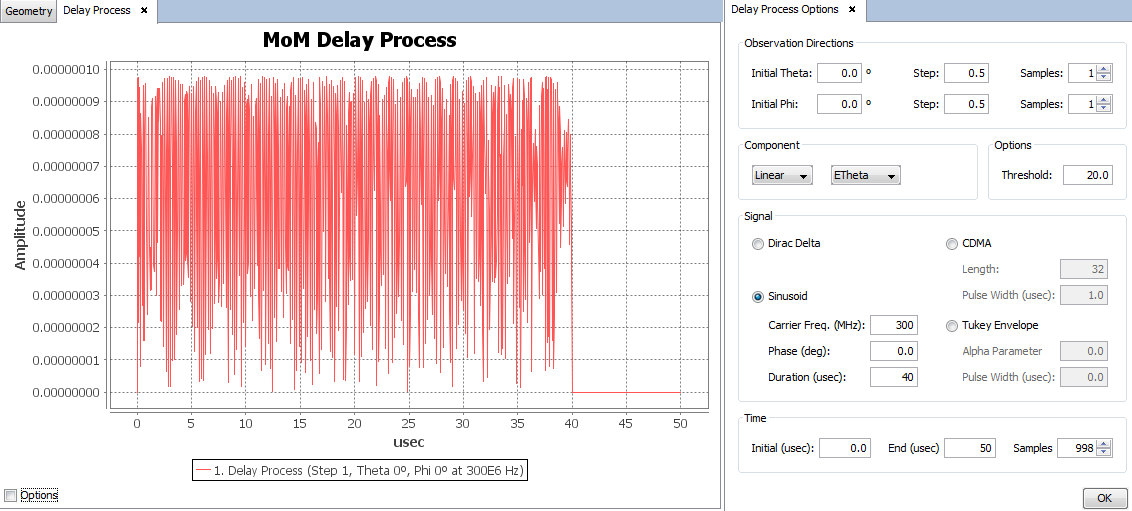Click the Initial Theta value field
Image resolution: width=1132 pixels, height=511 pixels.
(839, 73)
